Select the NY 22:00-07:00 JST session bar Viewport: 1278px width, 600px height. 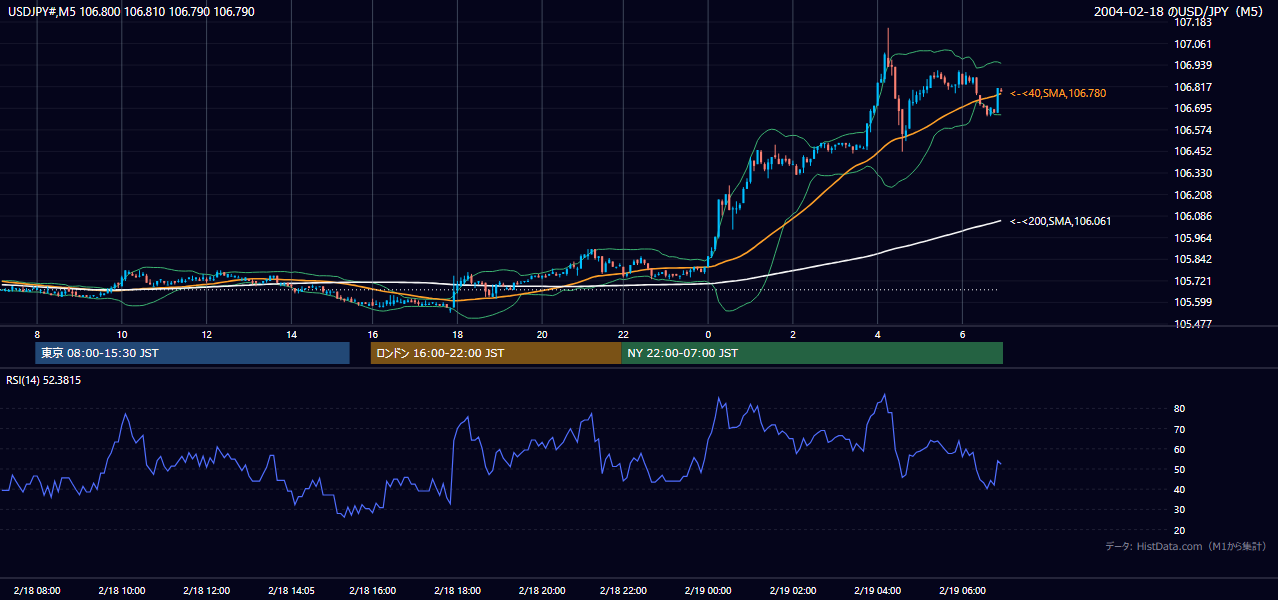tap(812, 353)
